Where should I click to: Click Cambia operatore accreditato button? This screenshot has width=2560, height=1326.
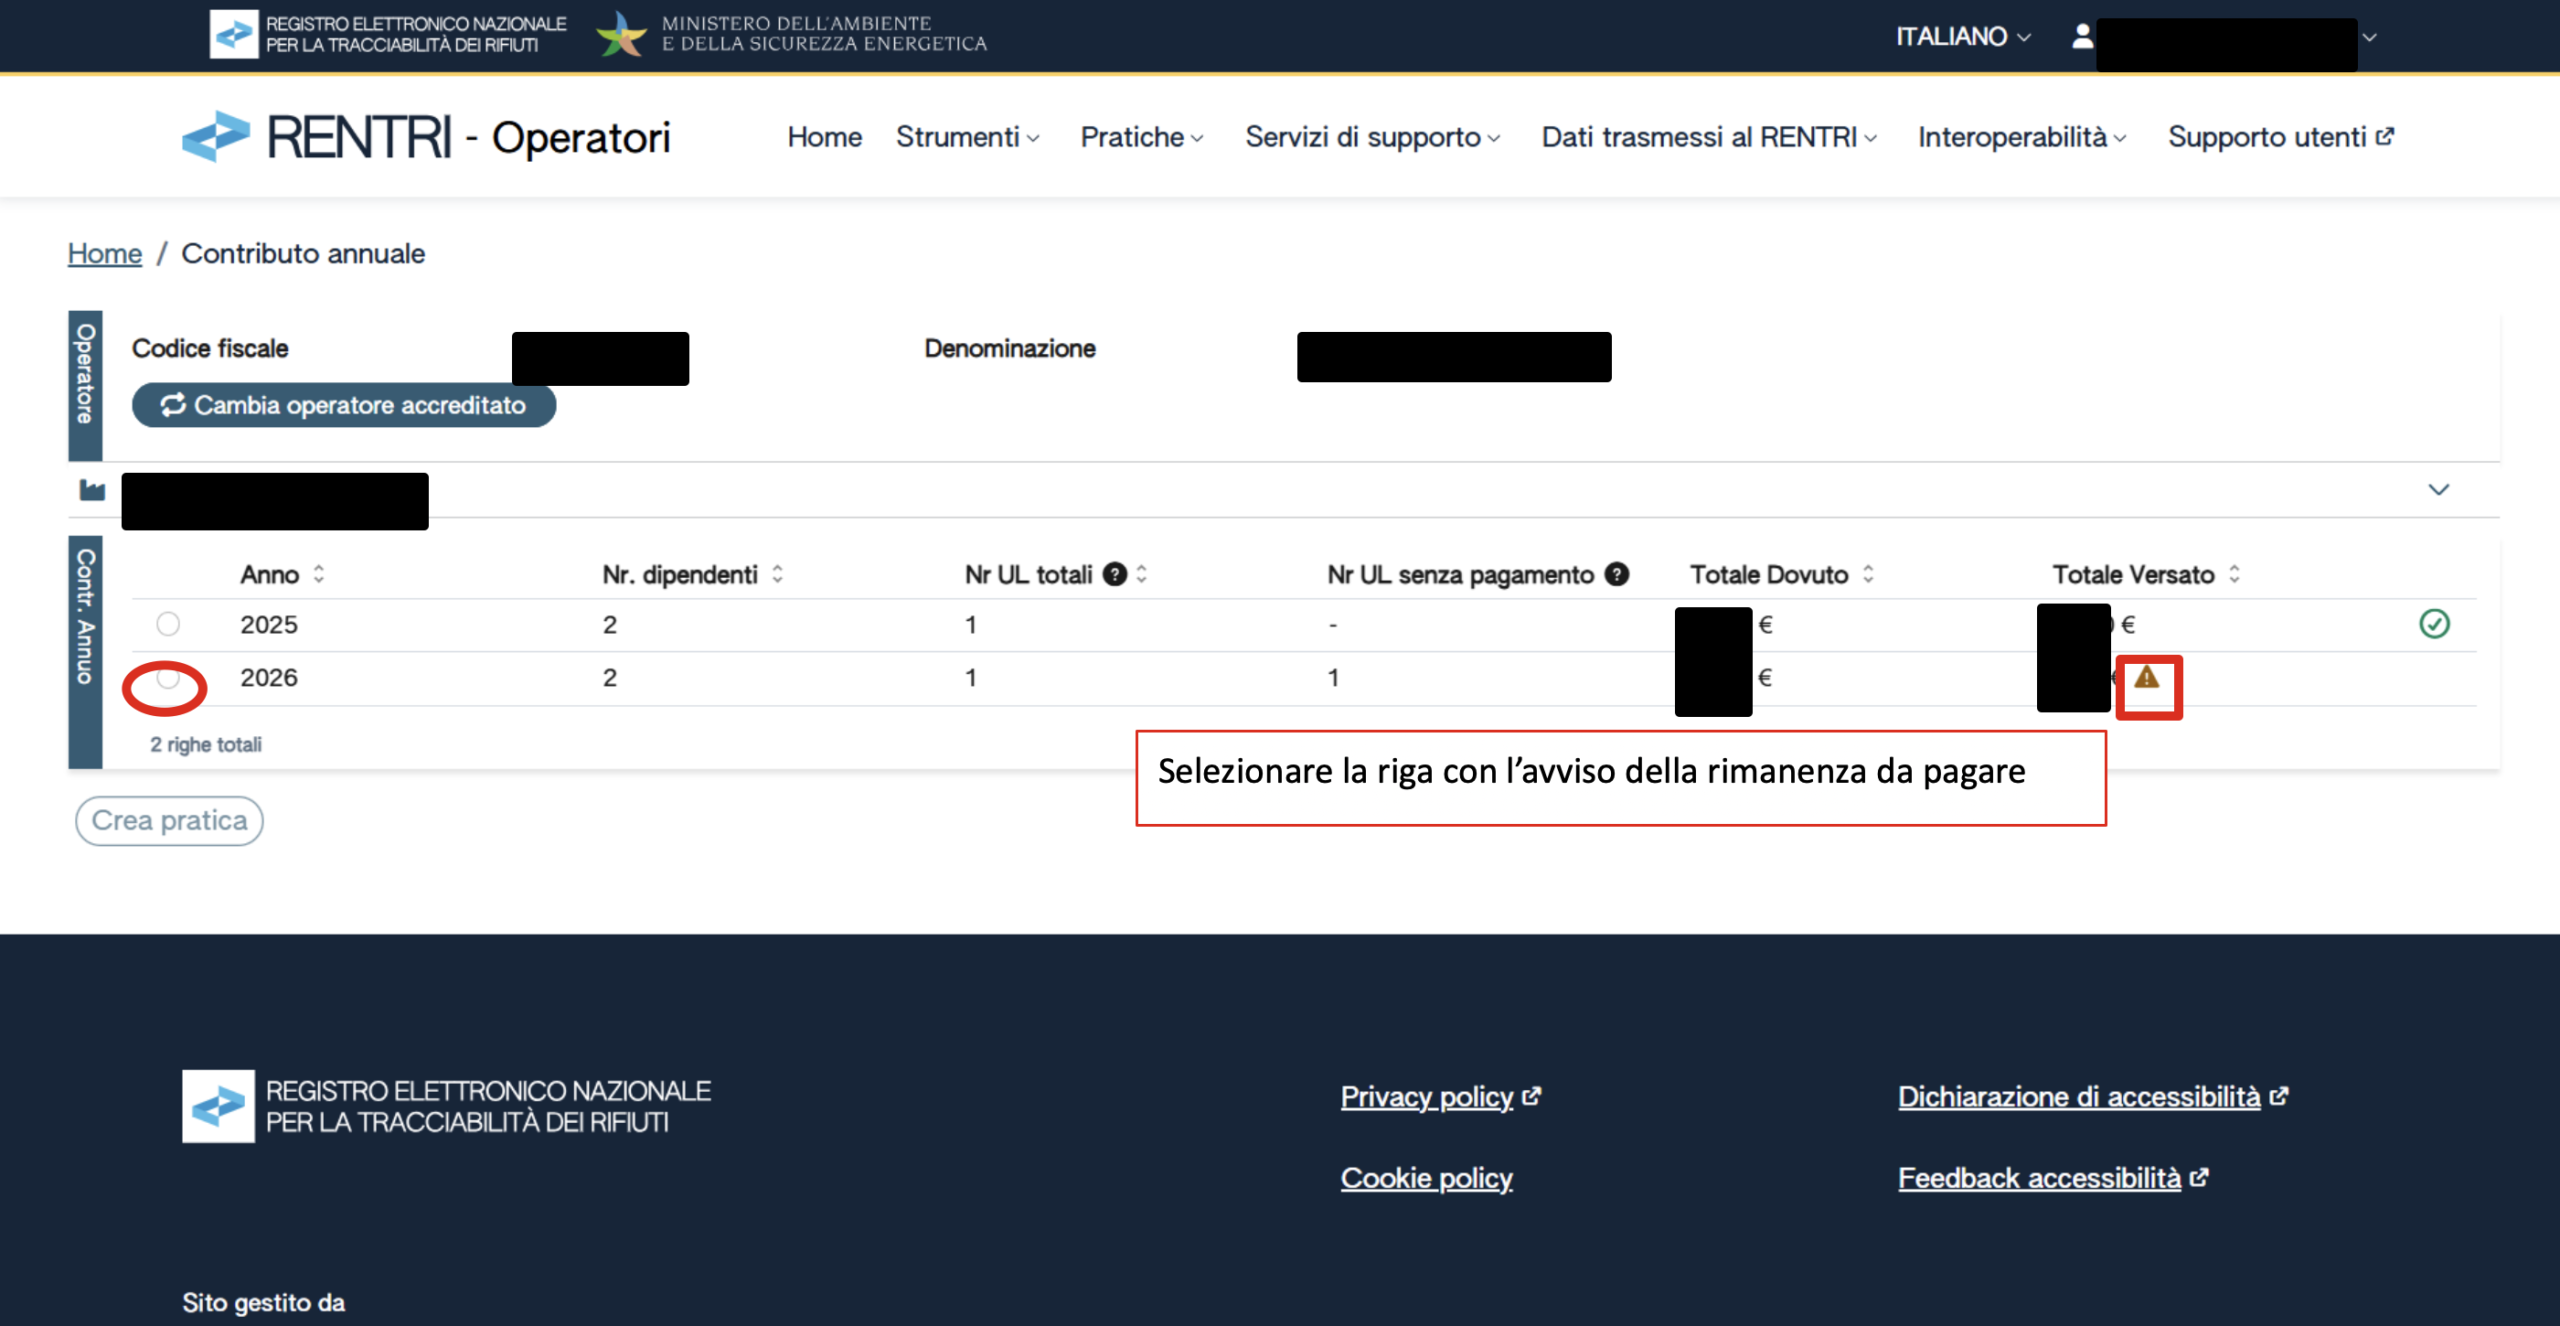[x=343, y=405]
